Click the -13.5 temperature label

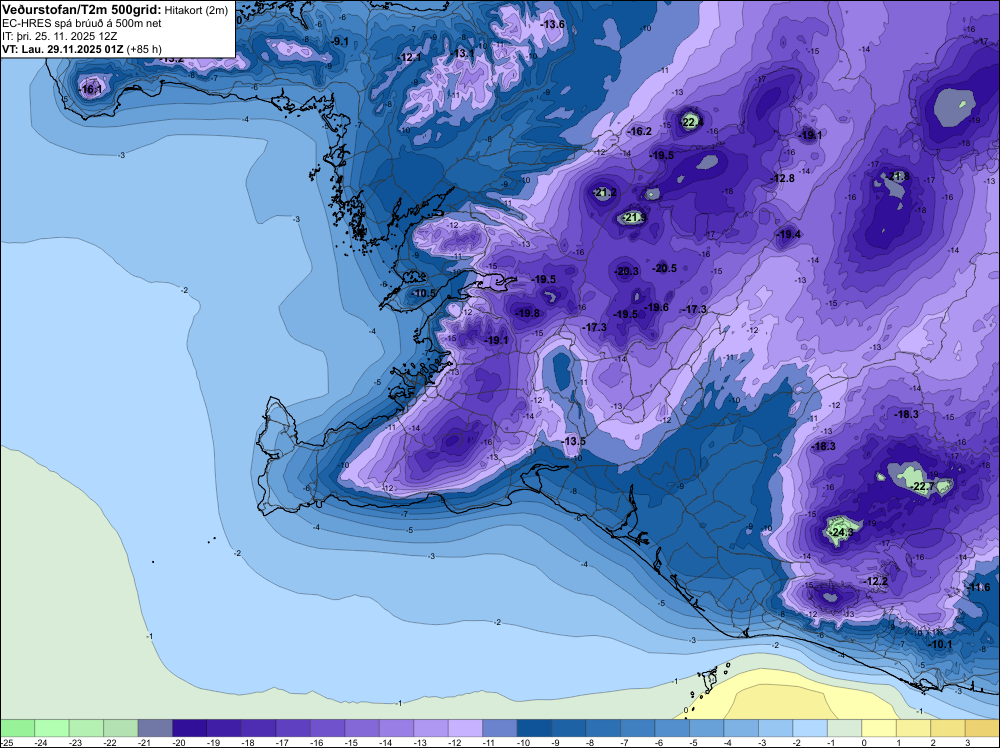click(573, 441)
